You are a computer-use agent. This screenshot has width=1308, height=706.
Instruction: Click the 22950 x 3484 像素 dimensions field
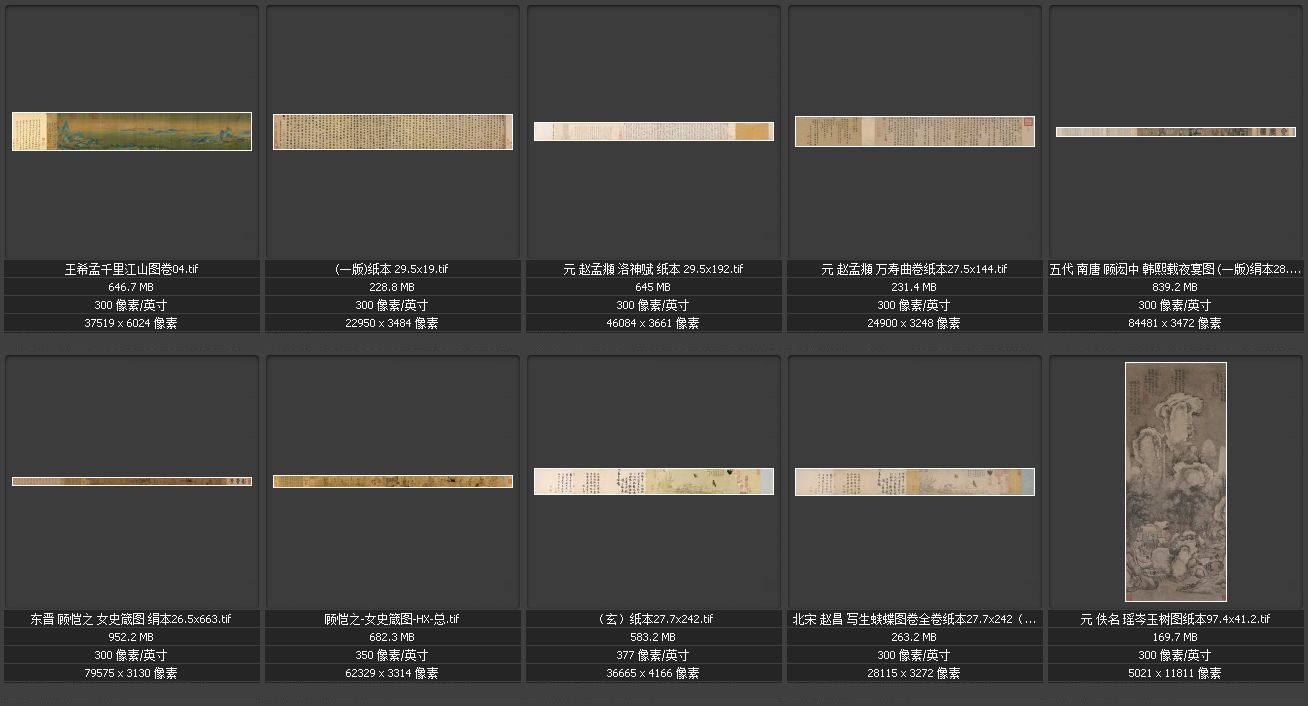392,323
